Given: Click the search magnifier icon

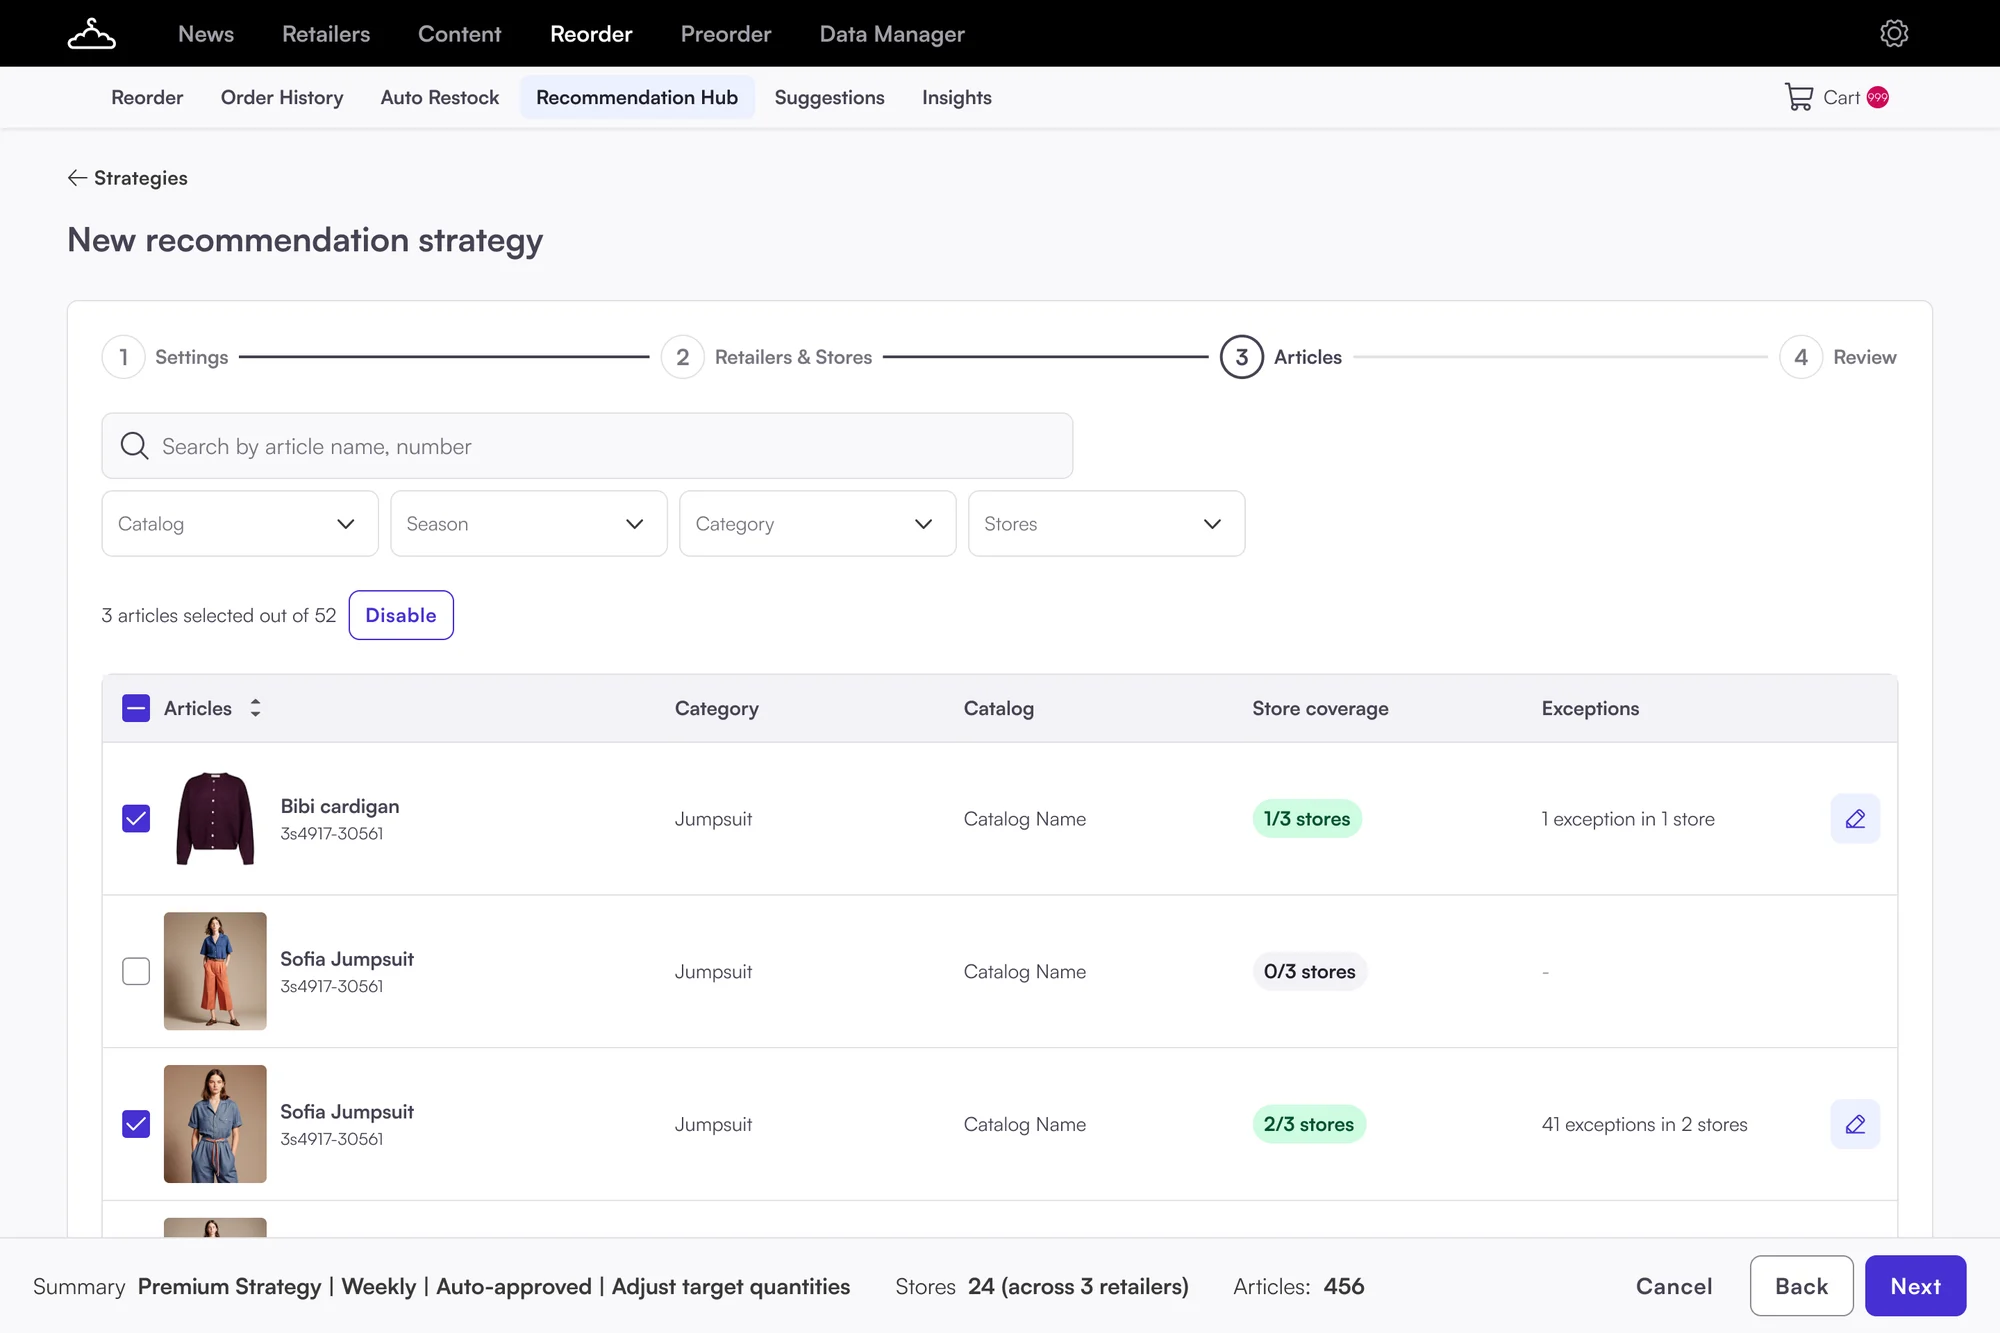Looking at the screenshot, I should (x=134, y=446).
